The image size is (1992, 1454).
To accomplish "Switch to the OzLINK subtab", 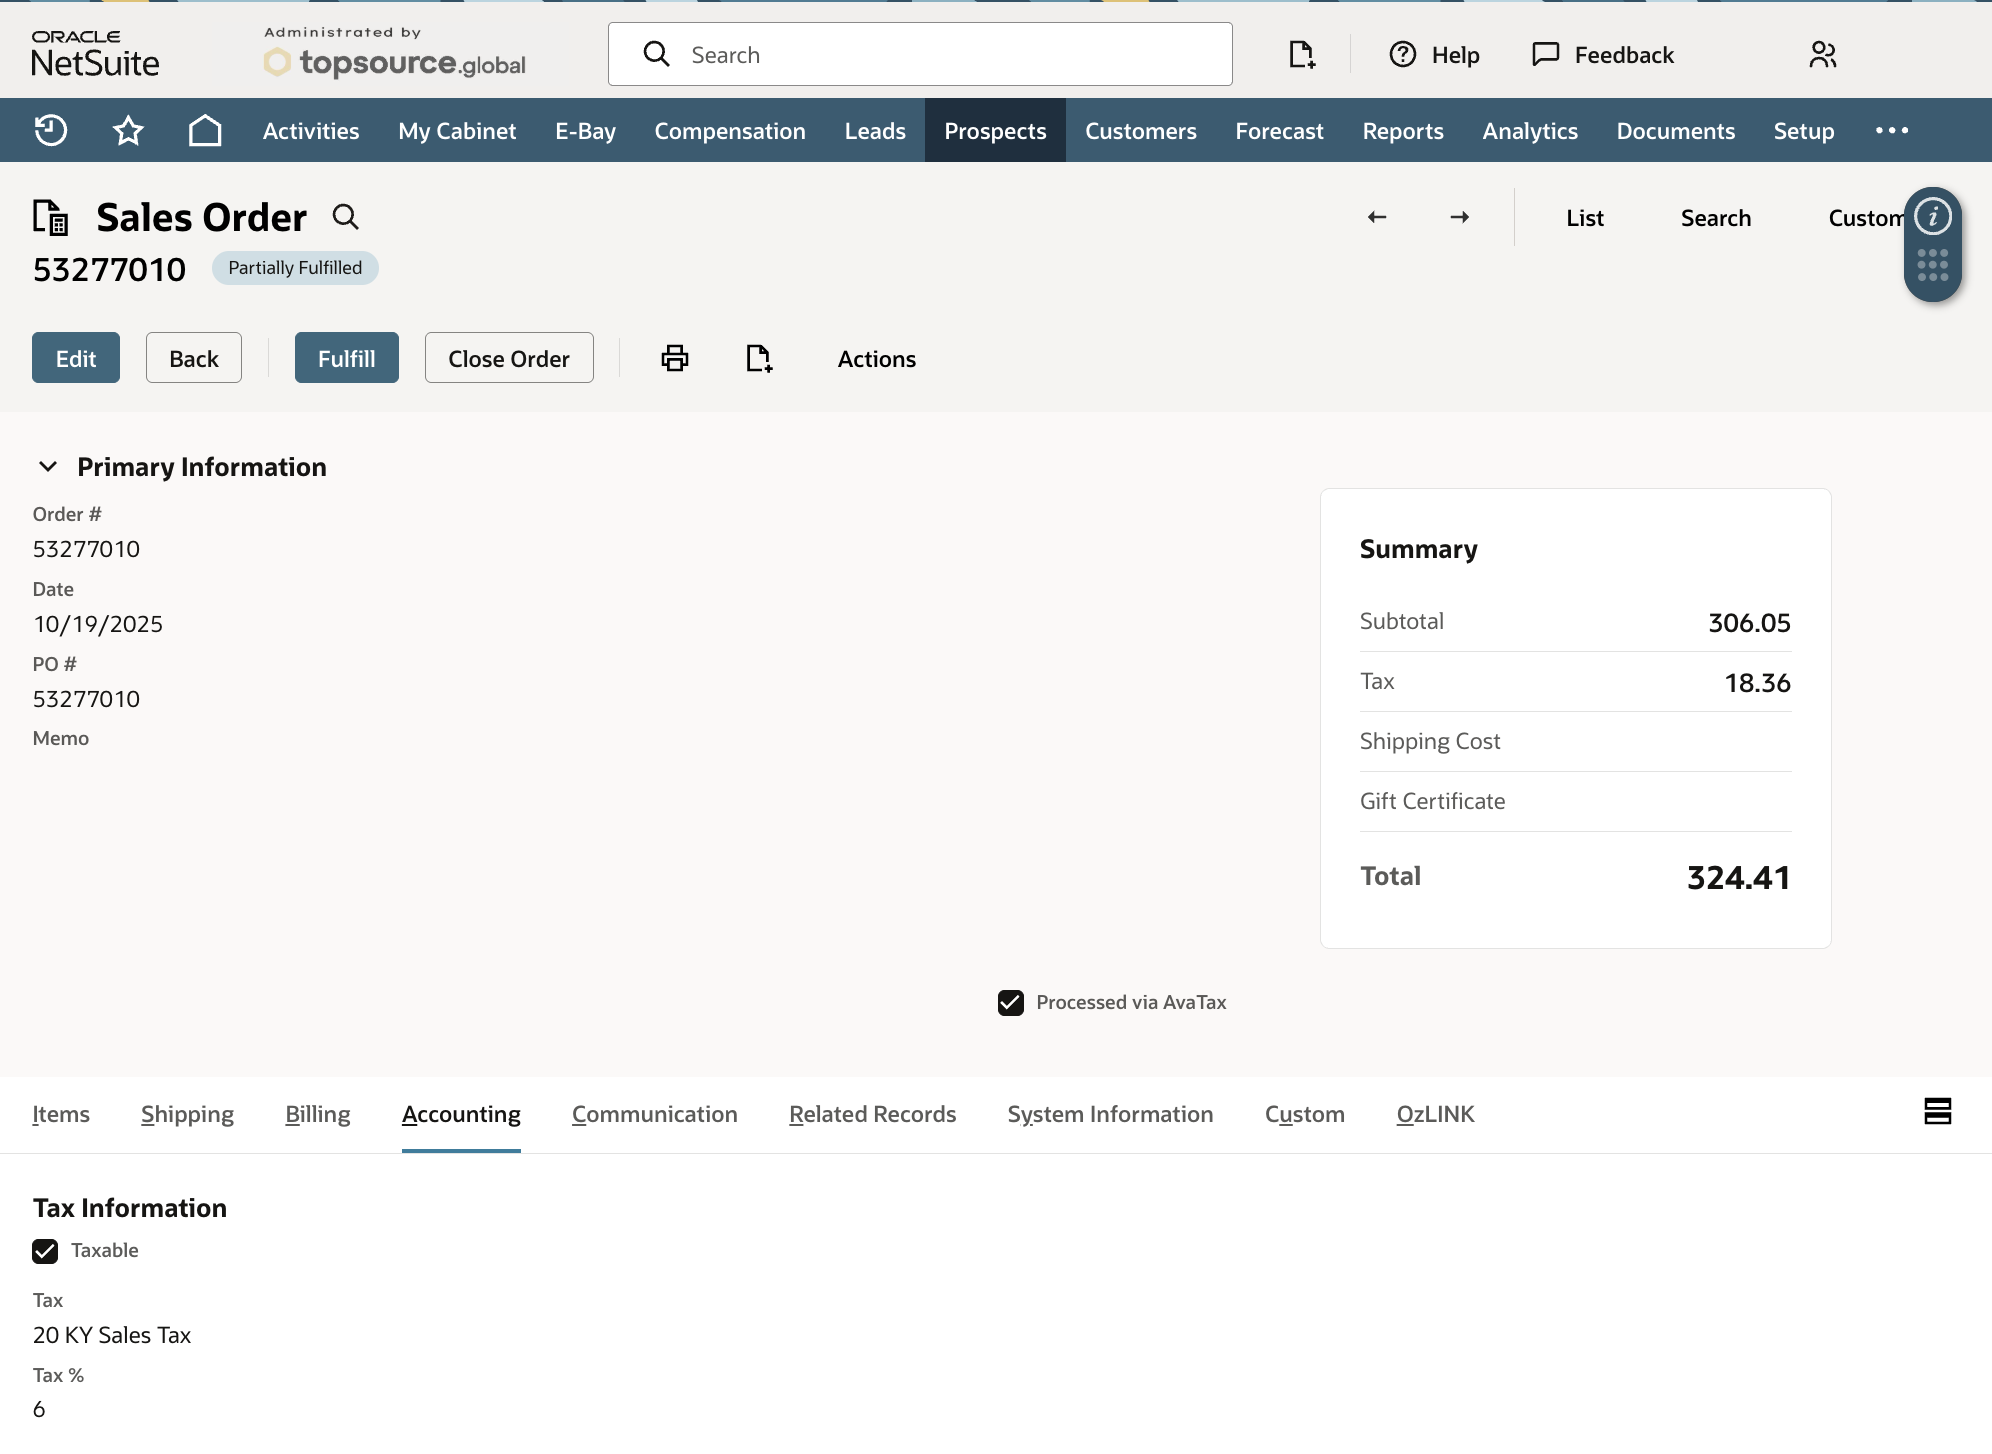I will click(x=1436, y=1114).
